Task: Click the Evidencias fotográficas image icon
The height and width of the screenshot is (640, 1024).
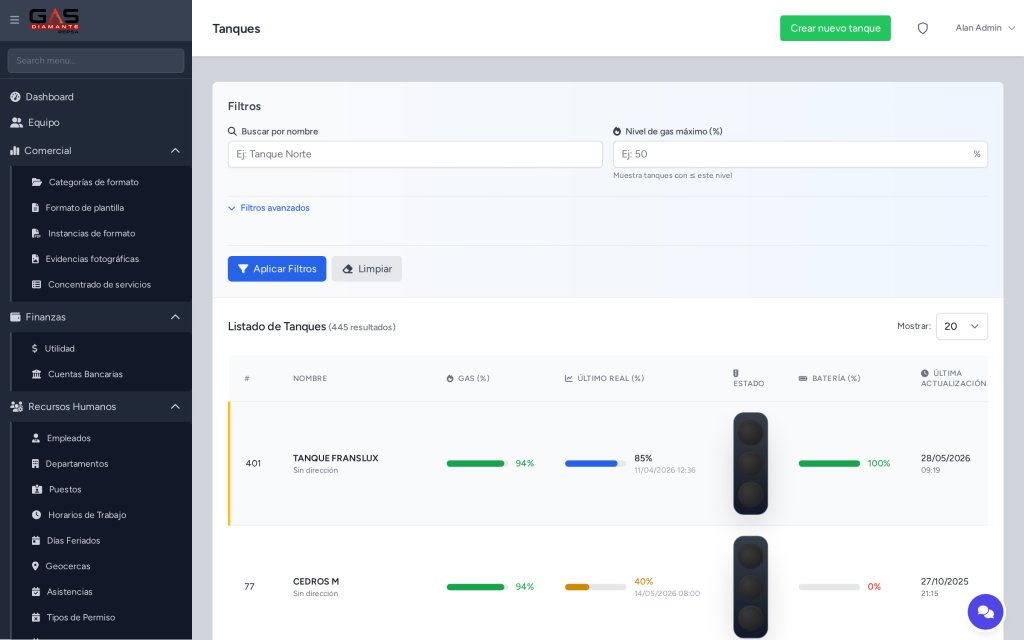Action: point(35,259)
